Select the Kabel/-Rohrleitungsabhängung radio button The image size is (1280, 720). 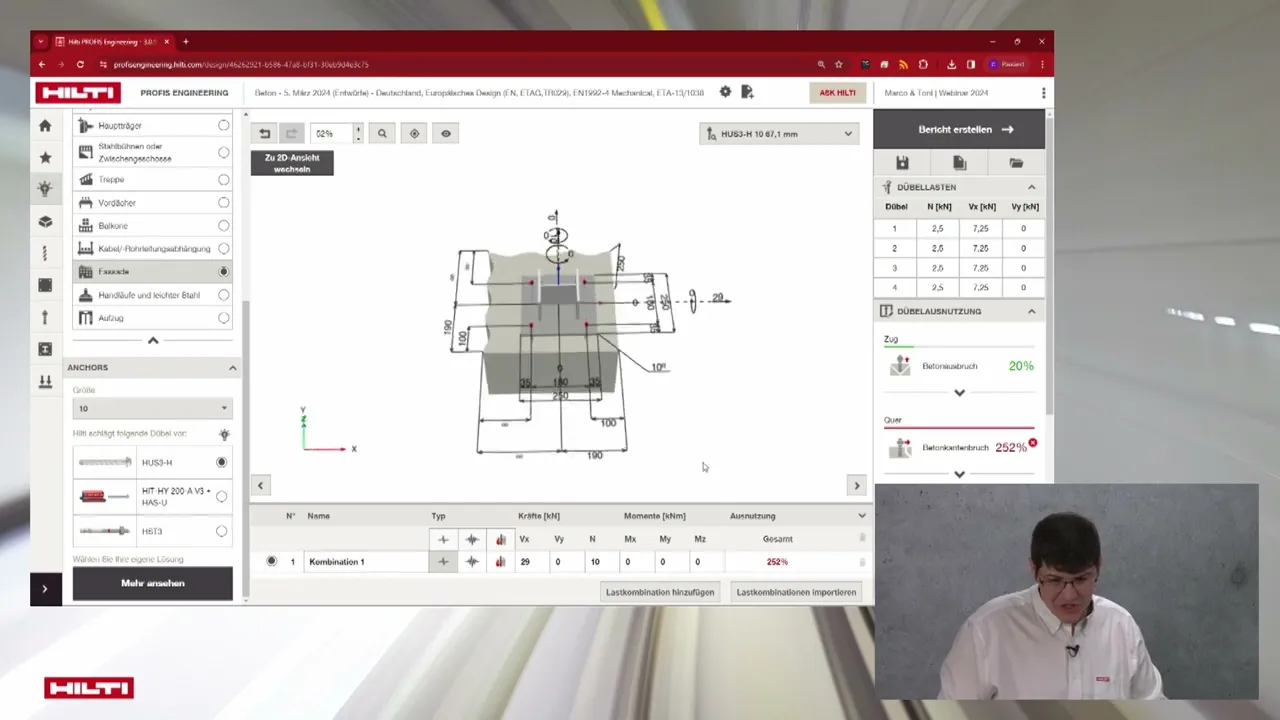(x=223, y=248)
